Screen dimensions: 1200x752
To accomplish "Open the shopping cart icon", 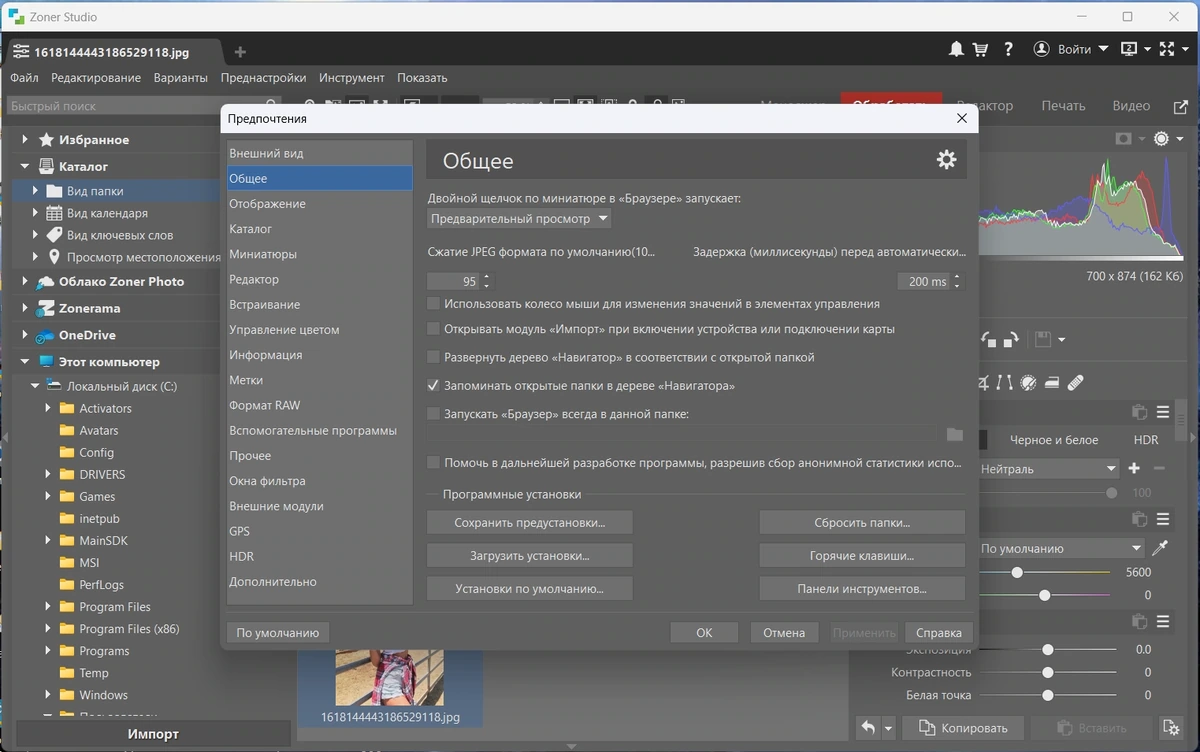I will 982,49.
